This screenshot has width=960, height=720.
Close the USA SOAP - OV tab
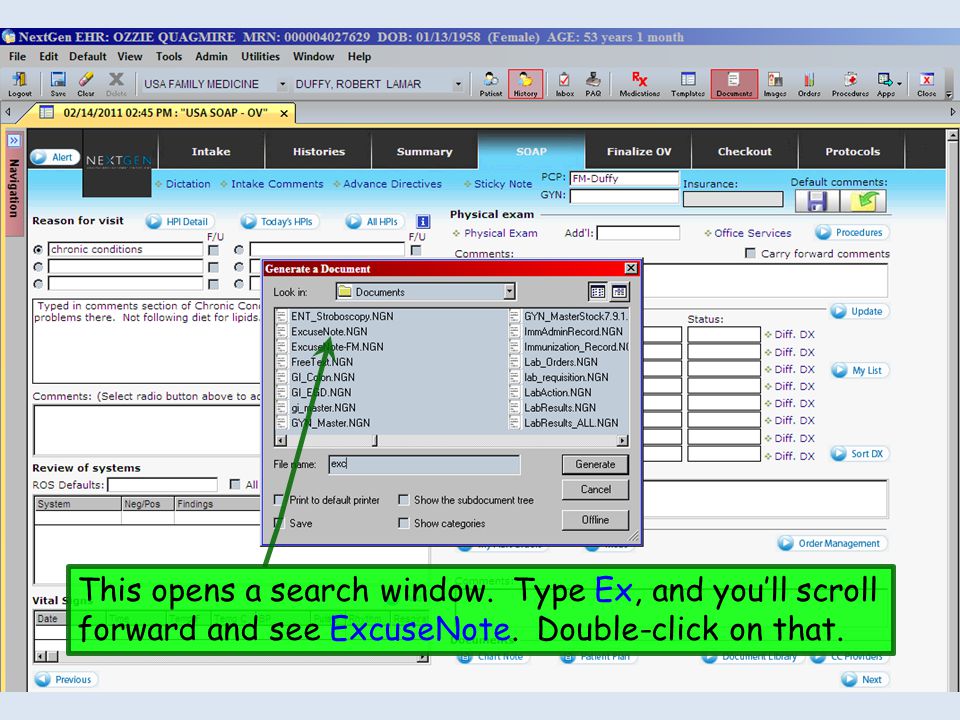click(x=284, y=113)
